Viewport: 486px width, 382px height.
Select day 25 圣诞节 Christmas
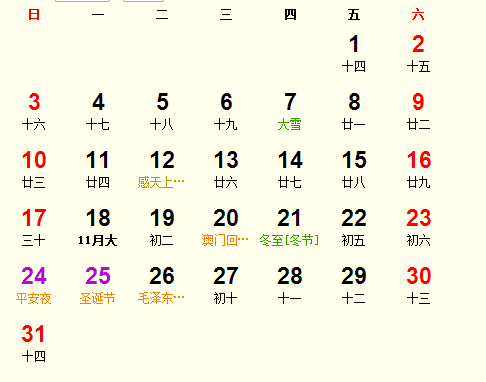pyautogui.click(x=98, y=285)
